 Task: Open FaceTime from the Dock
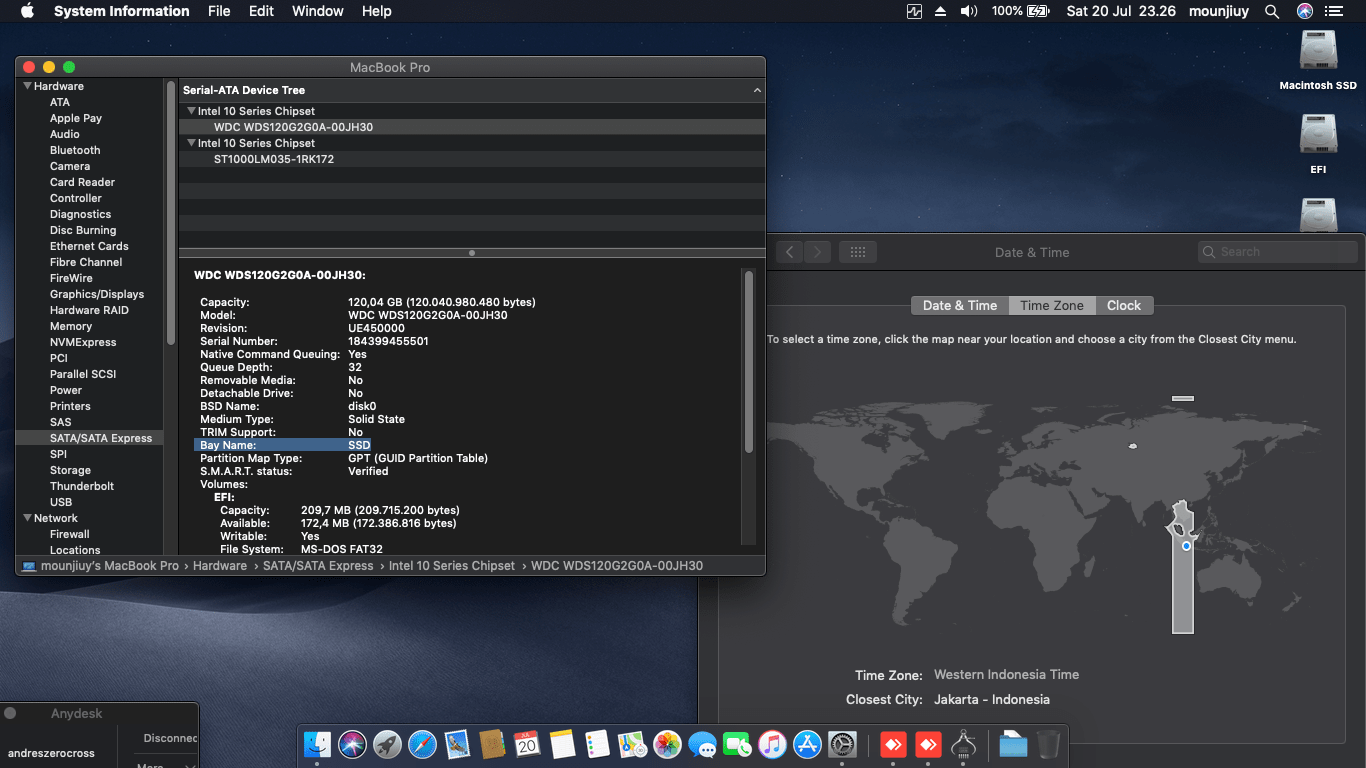737,744
